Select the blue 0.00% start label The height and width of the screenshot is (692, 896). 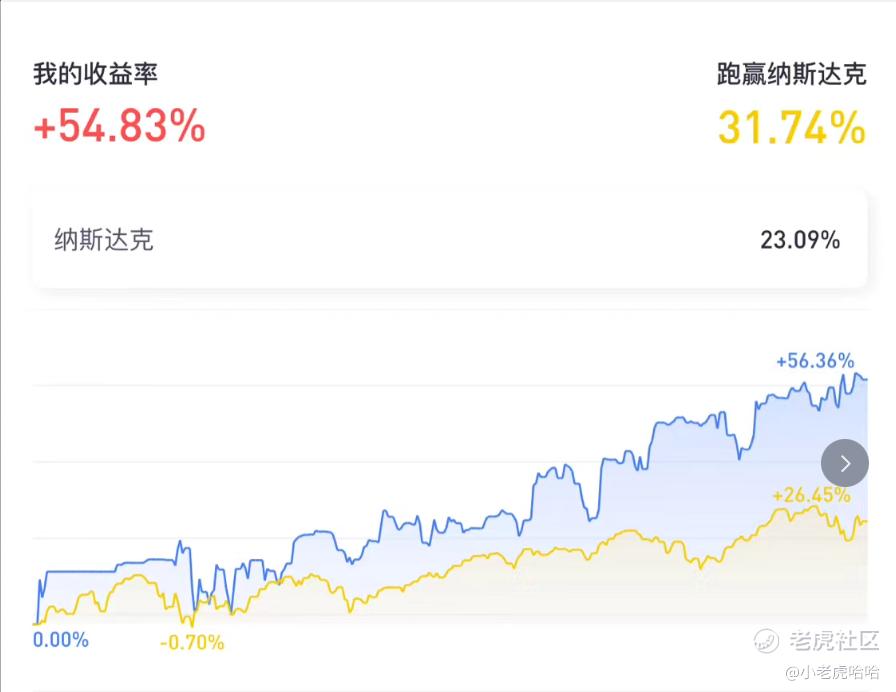(x=61, y=639)
